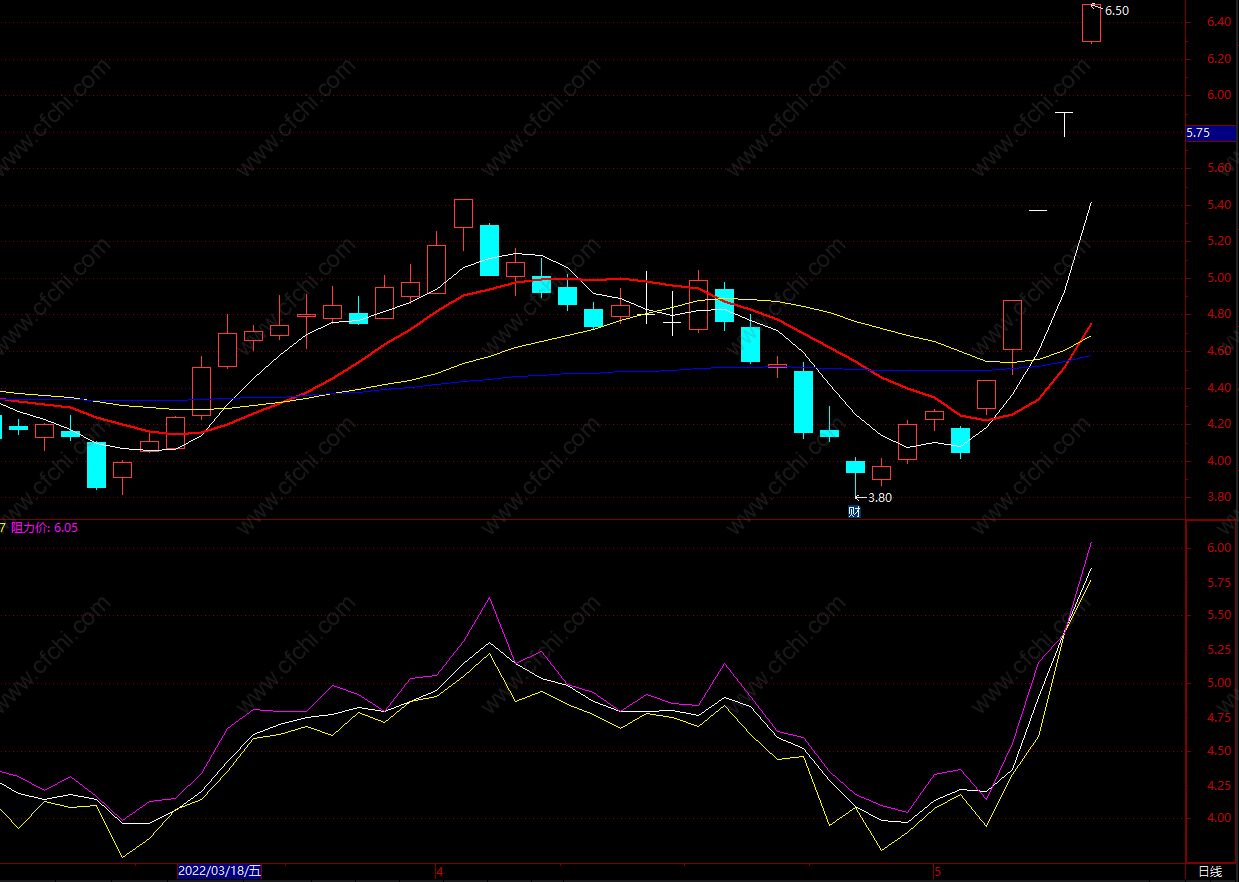Click the 4.25 value on indicator axis
Image resolution: width=1239 pixels, height=882 pixels.
click(x=1218, y=786)
